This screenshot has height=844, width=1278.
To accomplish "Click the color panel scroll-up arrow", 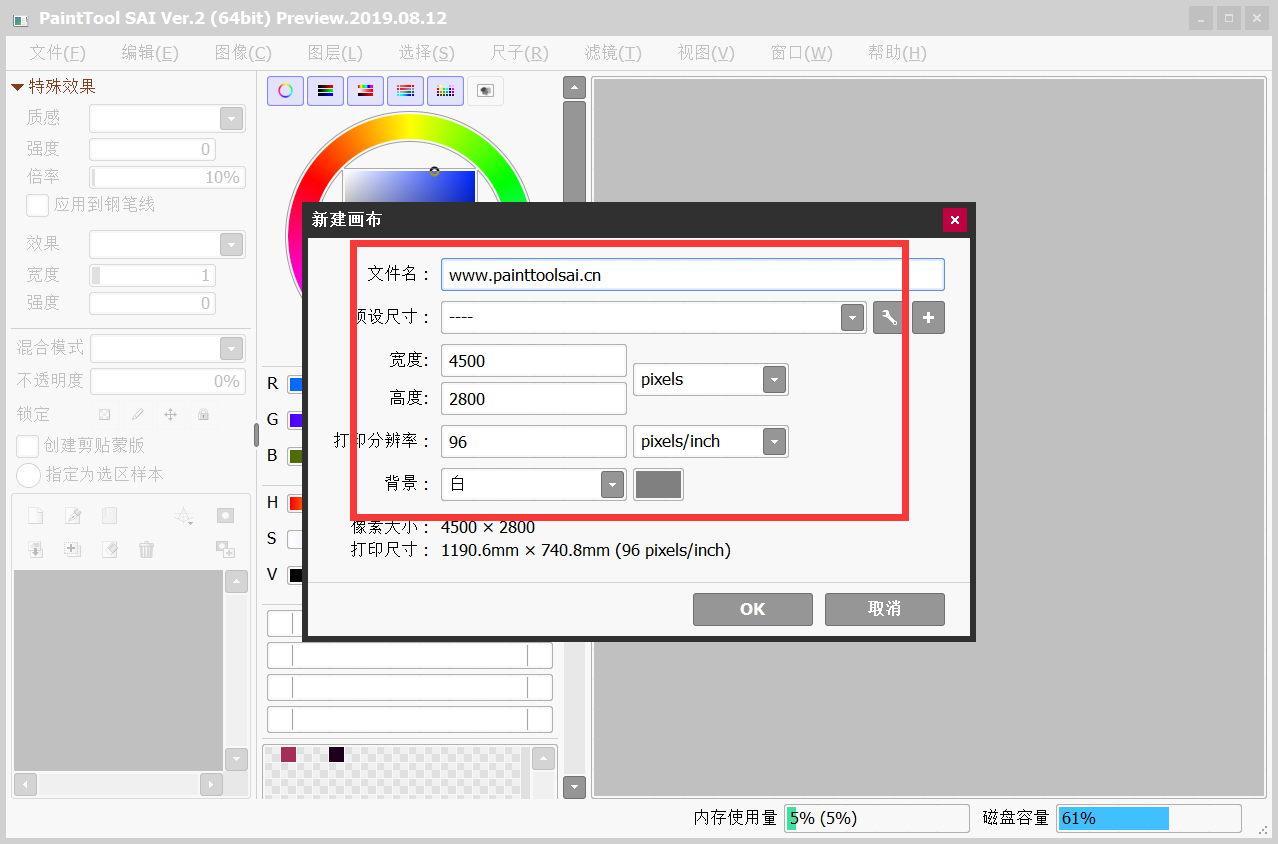I will click(x=574, y=88).
